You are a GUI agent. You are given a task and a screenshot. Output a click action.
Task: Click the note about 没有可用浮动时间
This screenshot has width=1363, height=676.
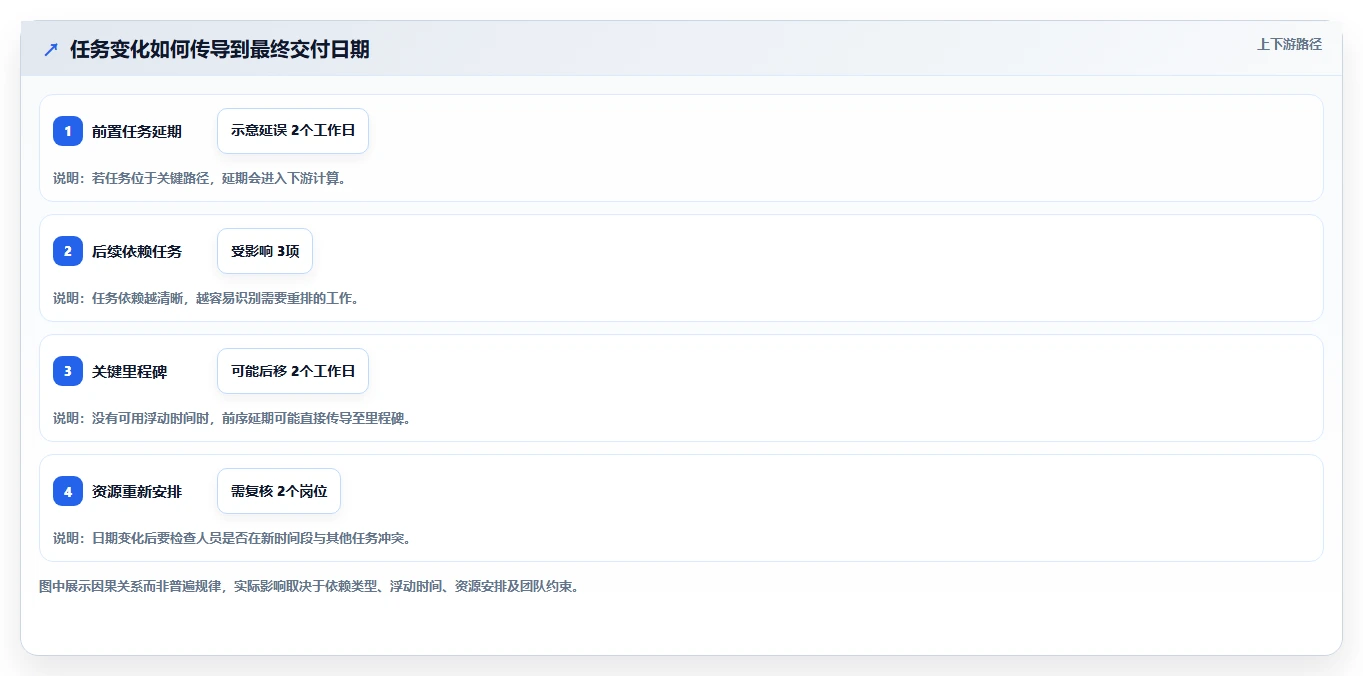tap(232, 418)
